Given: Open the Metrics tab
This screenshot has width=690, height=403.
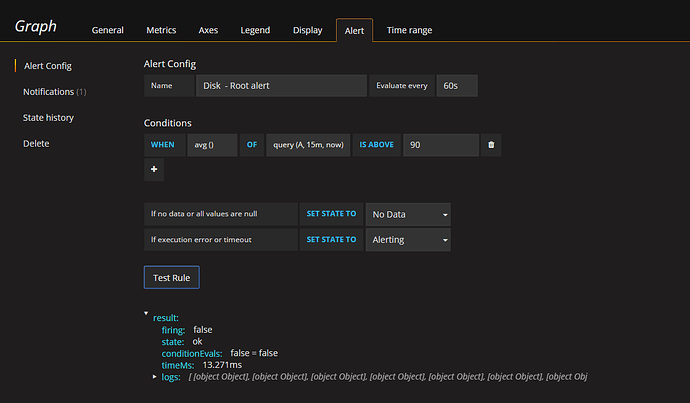Looking at the screenshot, I should (161, 30).
